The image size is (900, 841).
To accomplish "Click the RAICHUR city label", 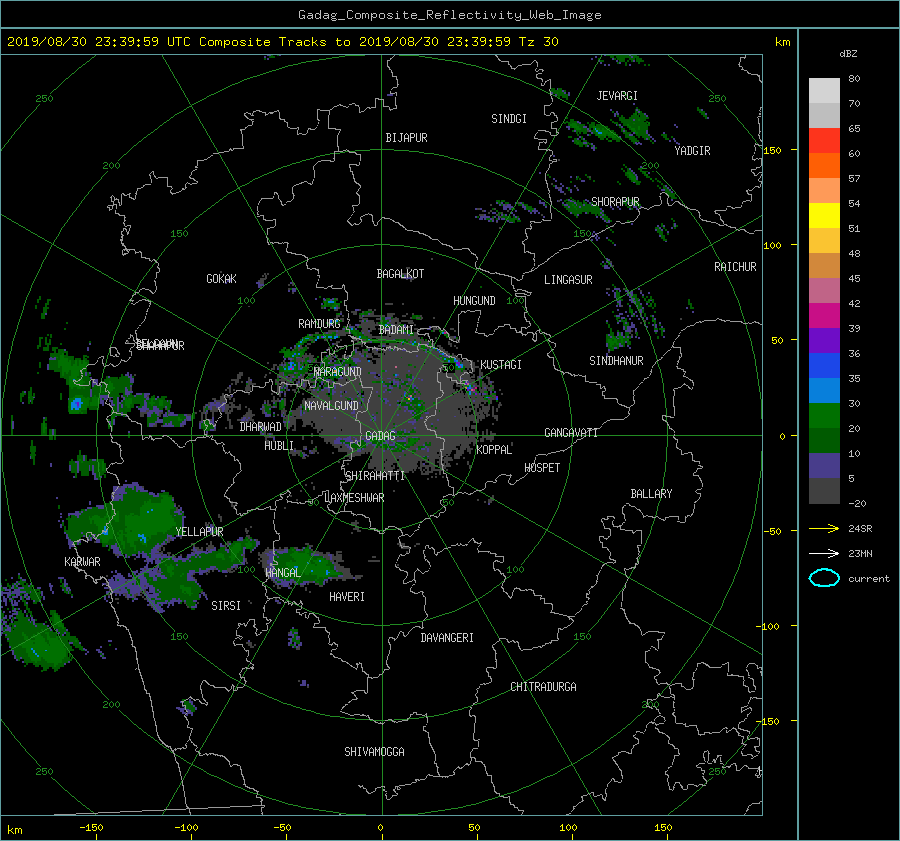I will pyautogui.click(x=735, y=267).
